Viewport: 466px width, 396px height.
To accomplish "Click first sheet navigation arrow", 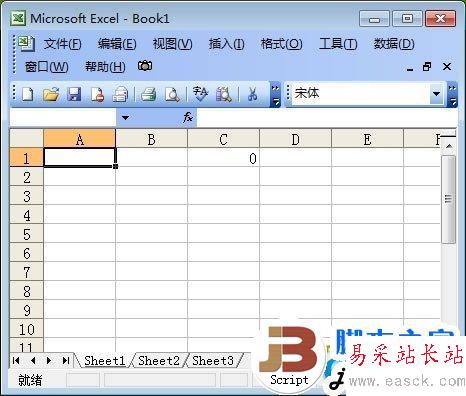I will coord(16,360).
